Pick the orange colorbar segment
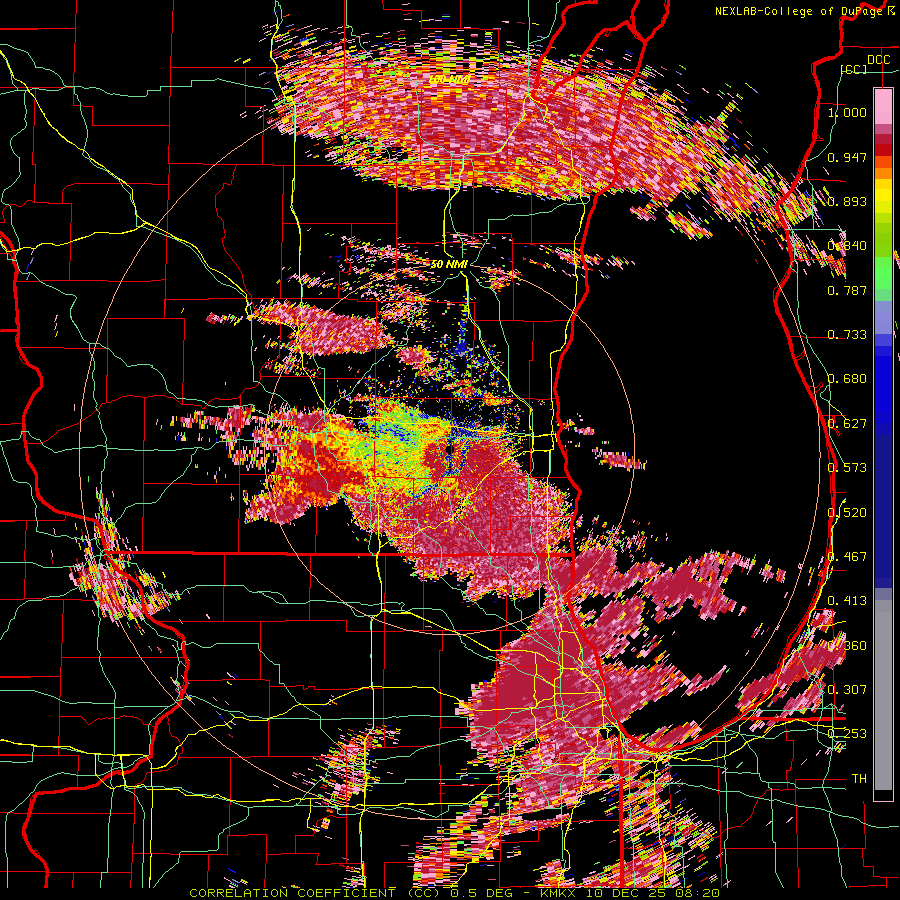The width and height of the screenshot is (900, 900). pos(883,172)
